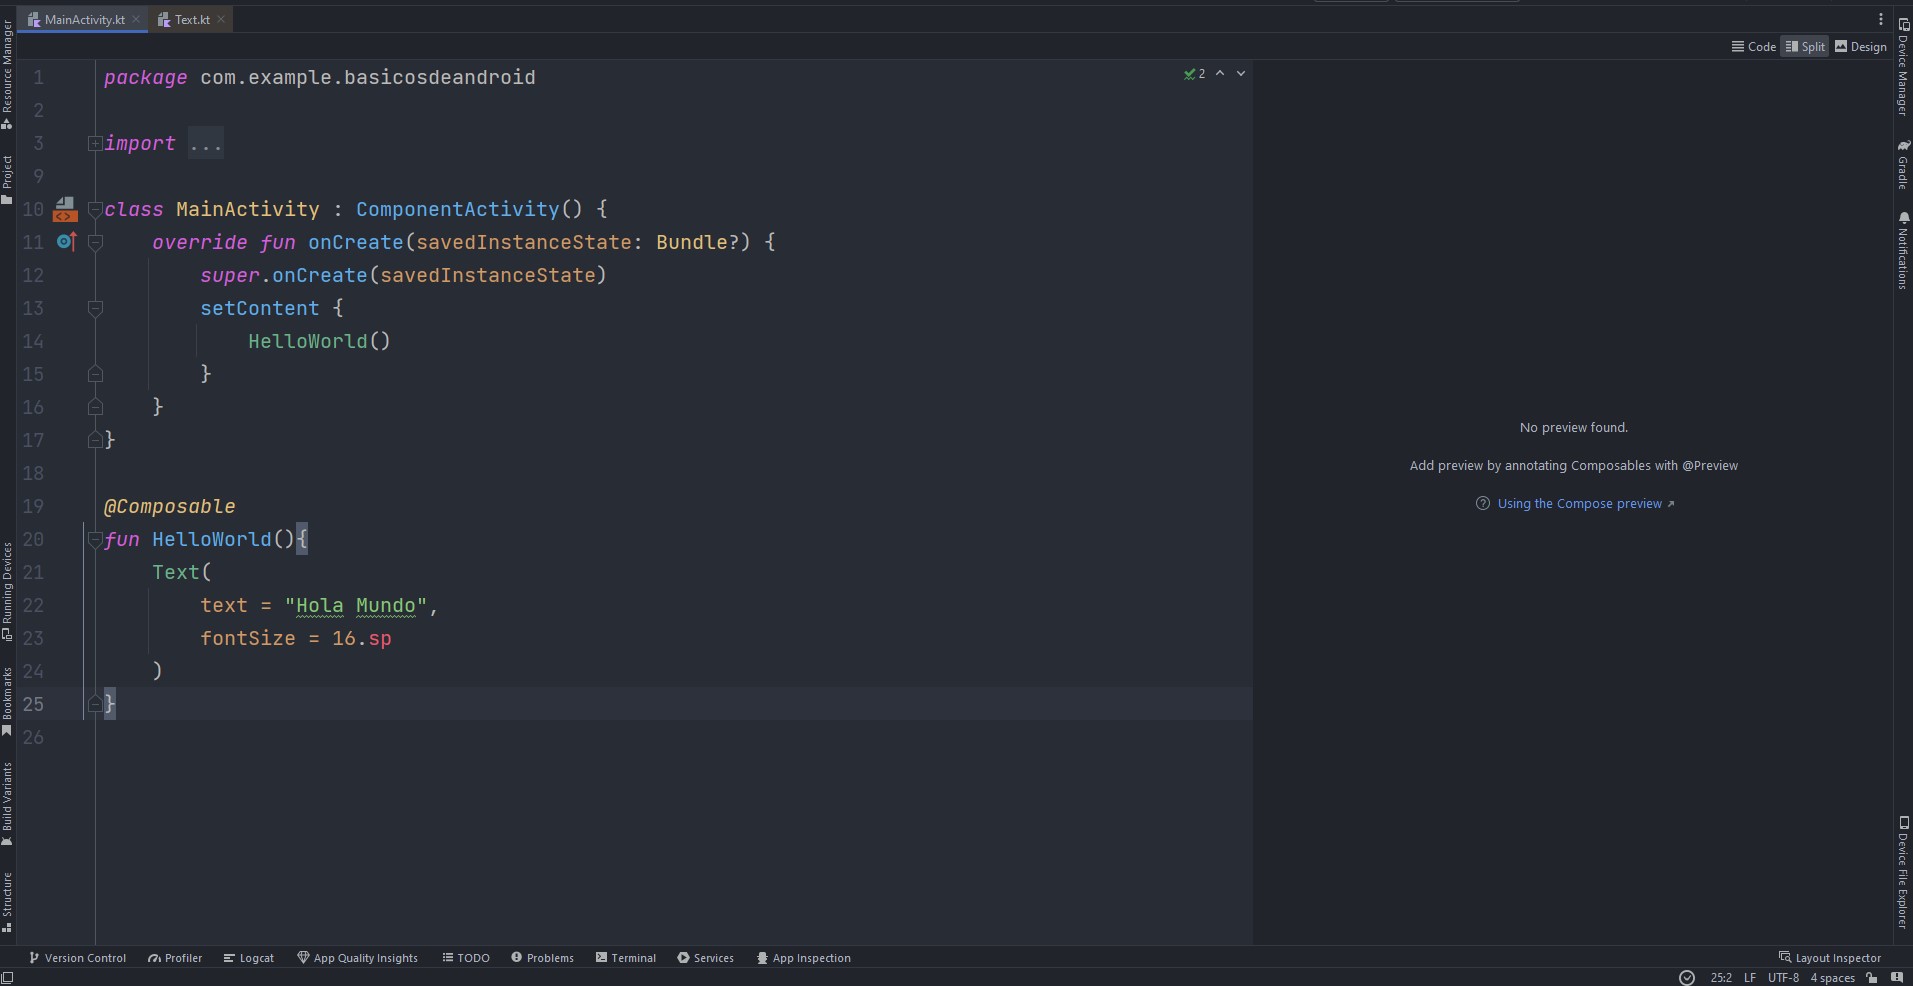This screenshot has width=1913, height=986.
Task: Collapse the setContent block fold marker
Action: (x=95, y=308)
